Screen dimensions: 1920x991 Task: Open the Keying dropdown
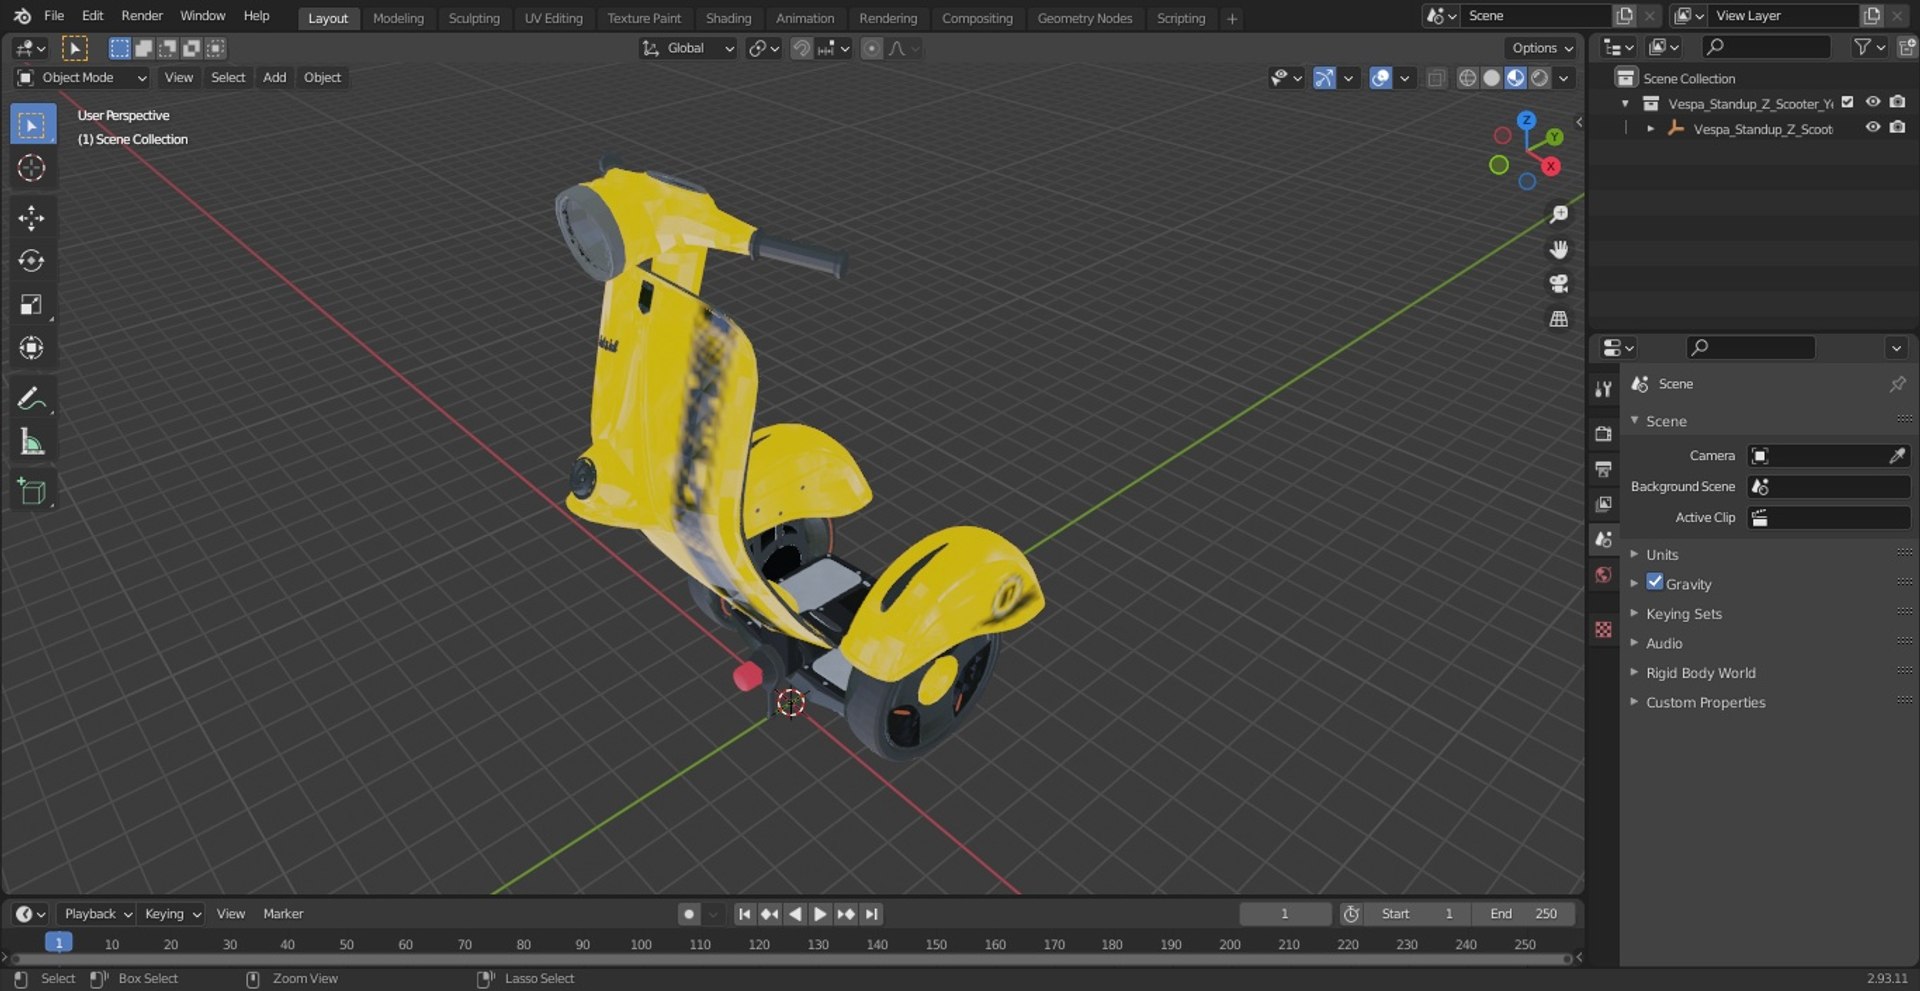pyautogui.click(x=172, y=914)
